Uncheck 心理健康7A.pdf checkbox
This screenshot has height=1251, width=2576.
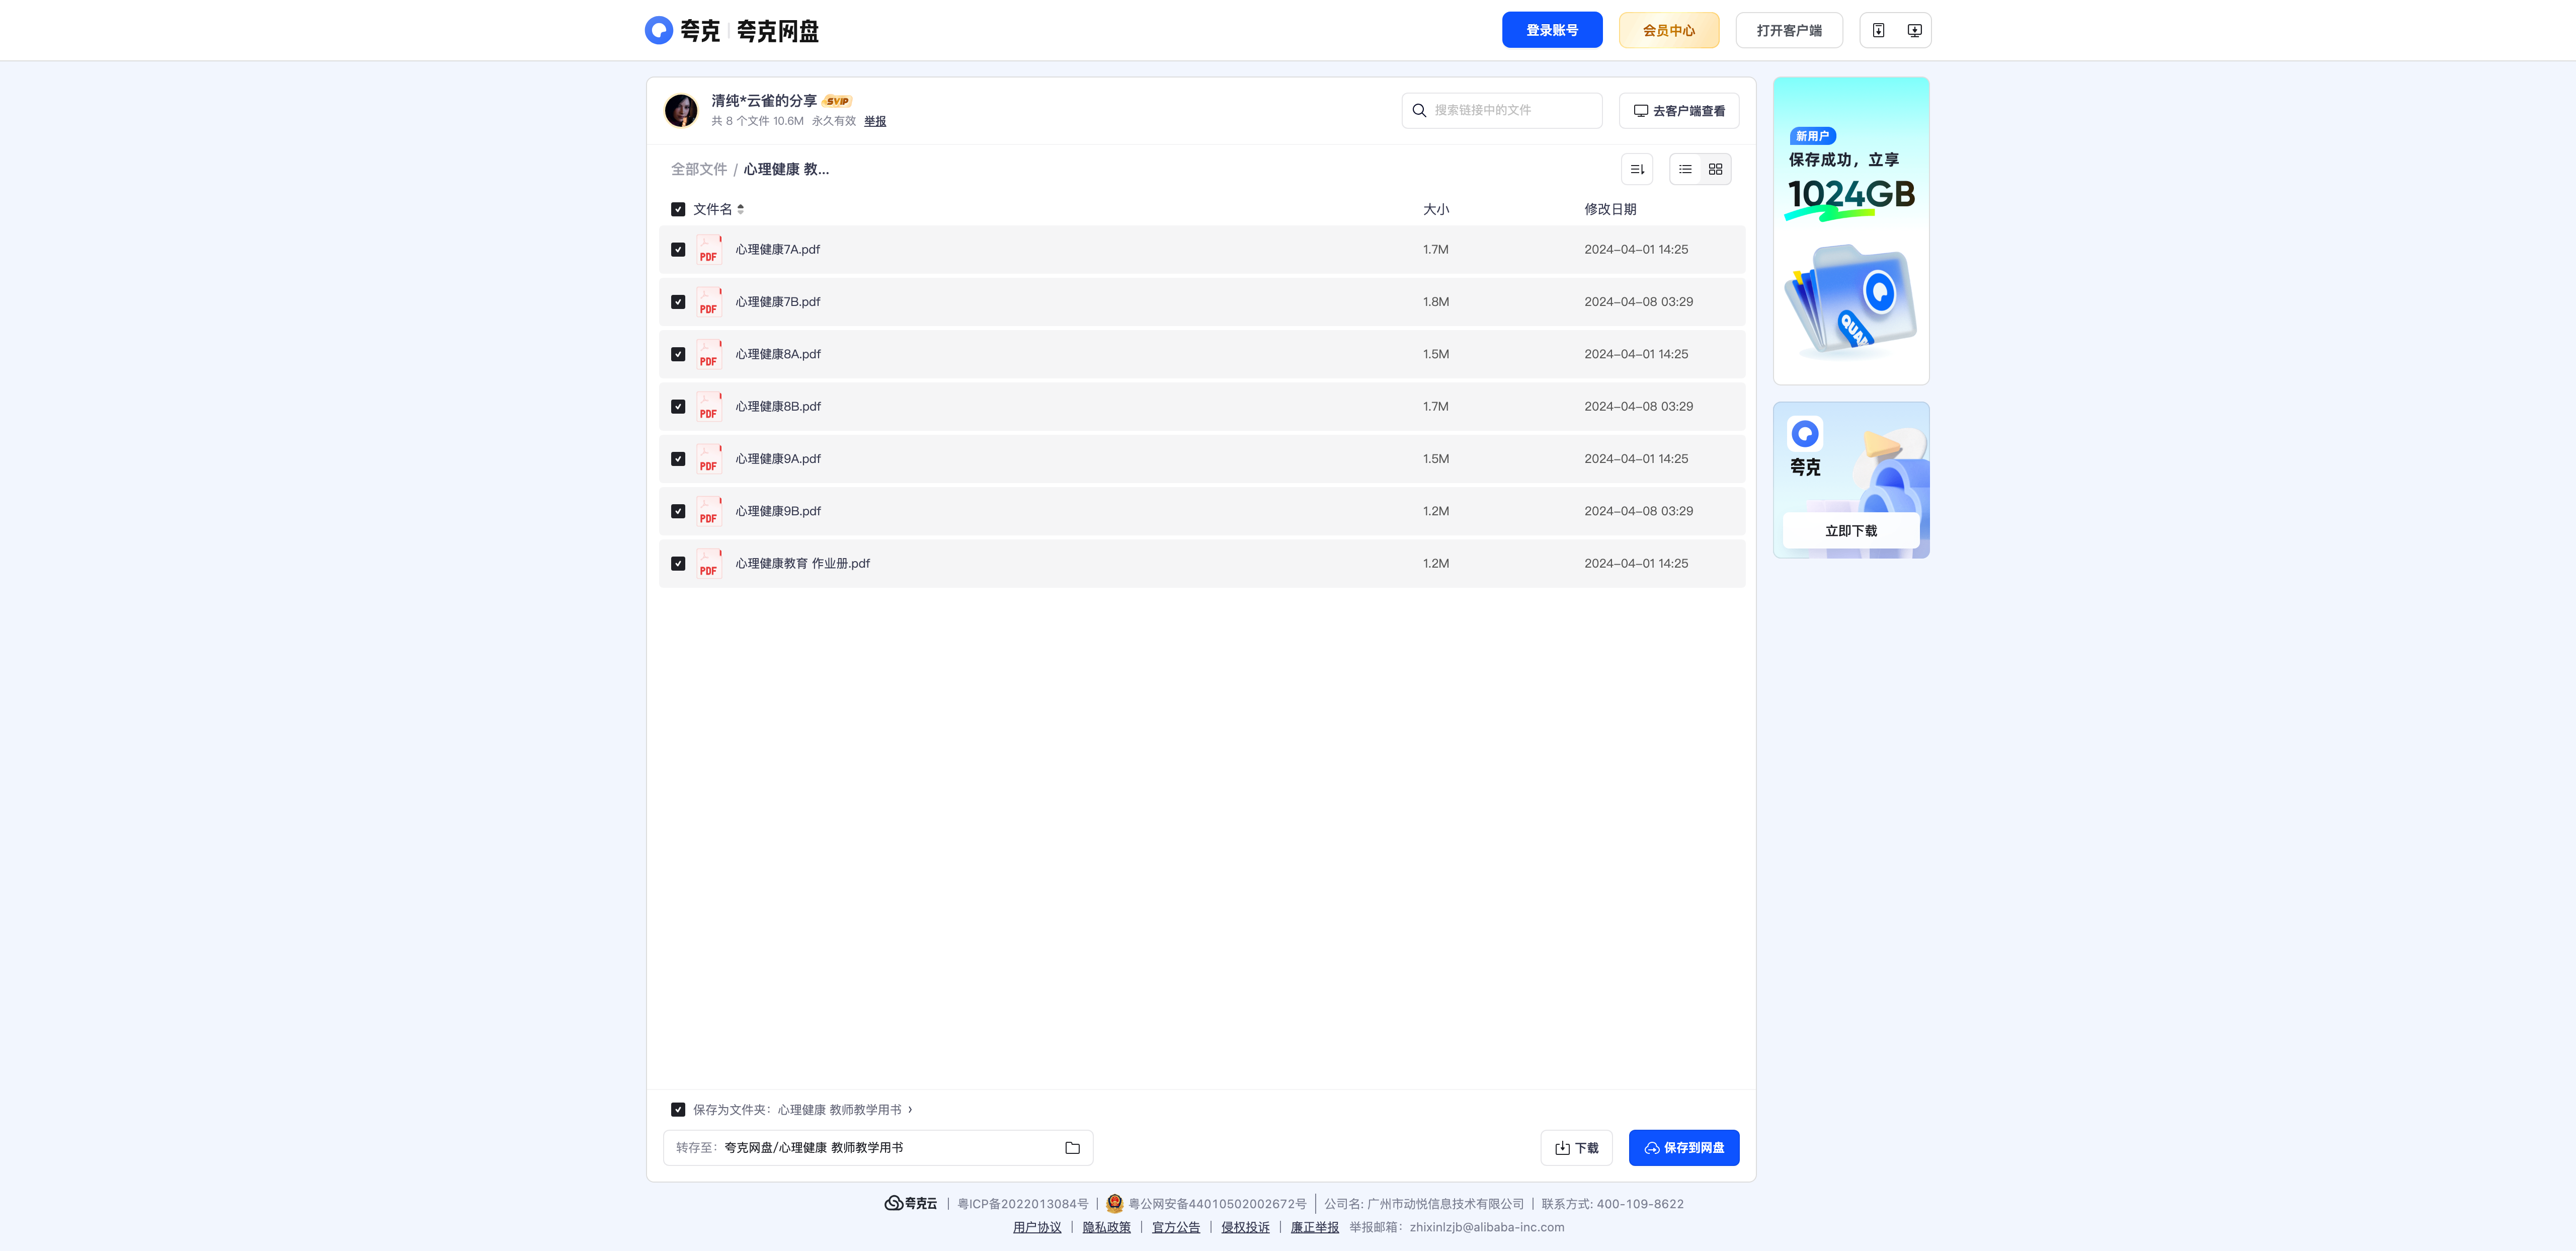tap(678, 249)
